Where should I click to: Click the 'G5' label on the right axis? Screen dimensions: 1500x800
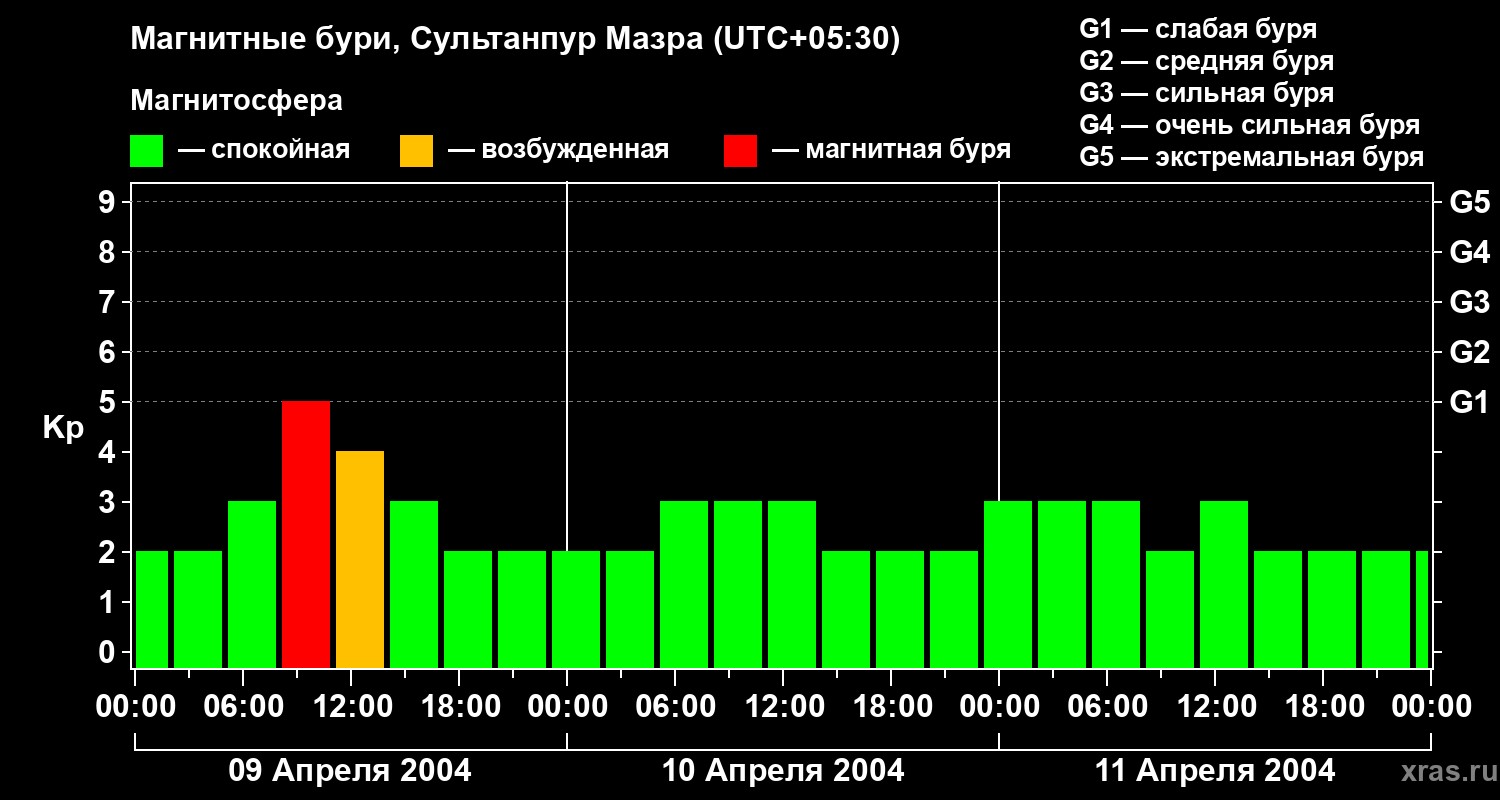pos(1470,202)
